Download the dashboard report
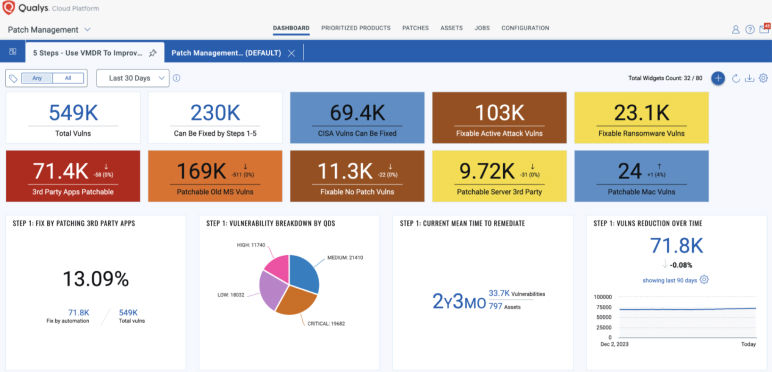772x372 pixels. [x=750, y=78]
